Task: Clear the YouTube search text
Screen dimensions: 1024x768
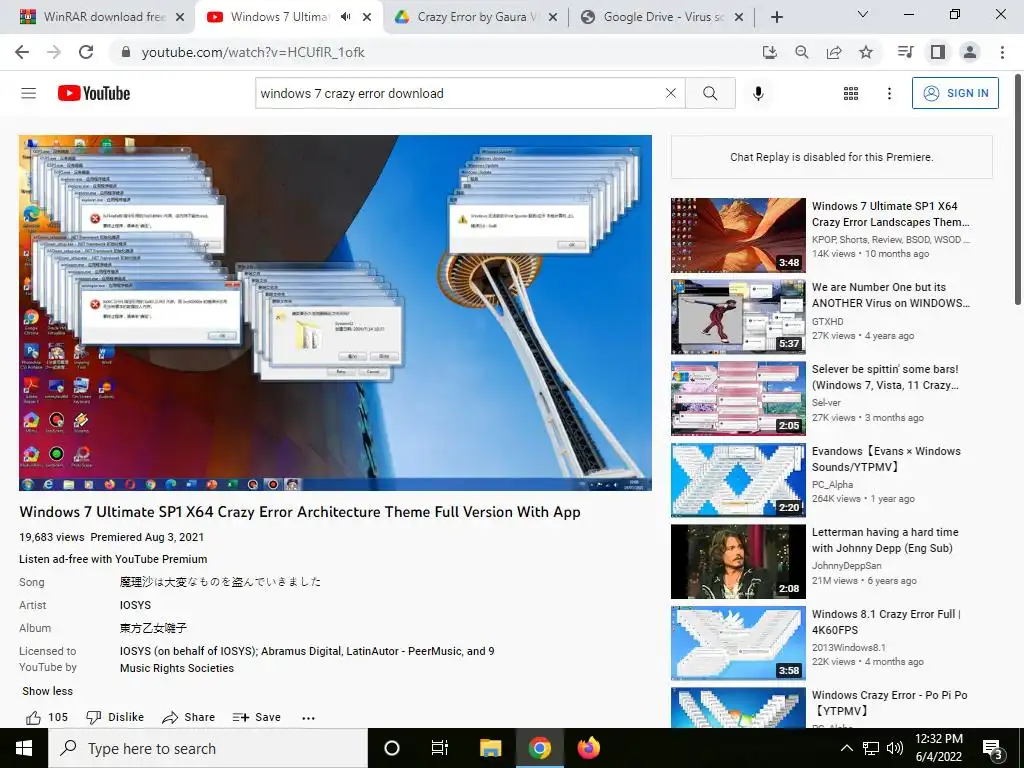Action: tap(671, 93)
